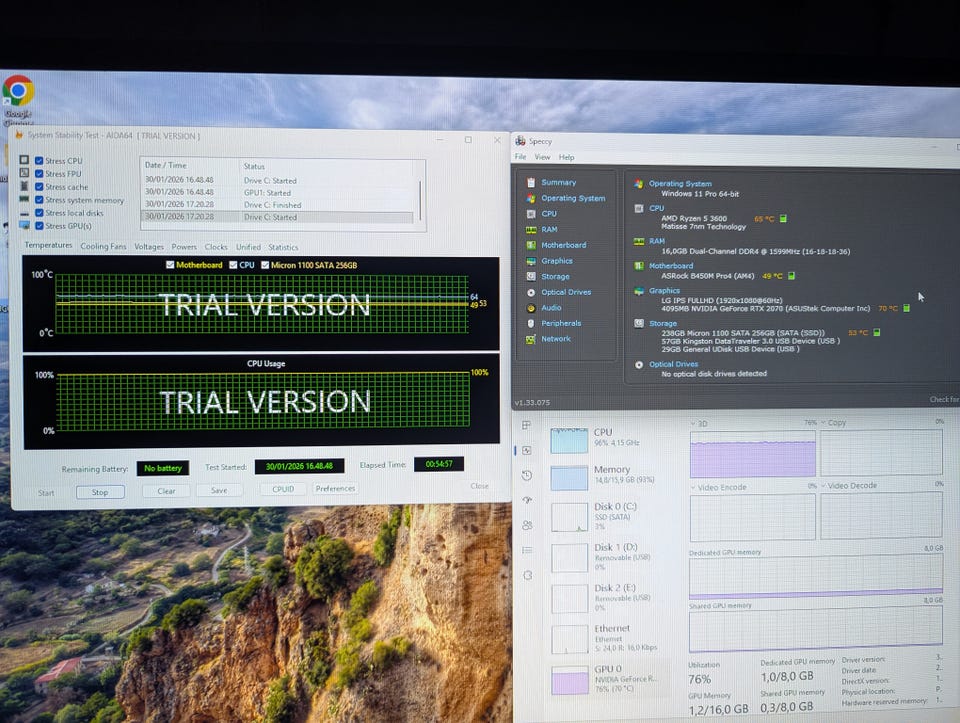Screen dimensions: 960x723
Task: Click the Save button in AIDA64
Action: [219, 490]
